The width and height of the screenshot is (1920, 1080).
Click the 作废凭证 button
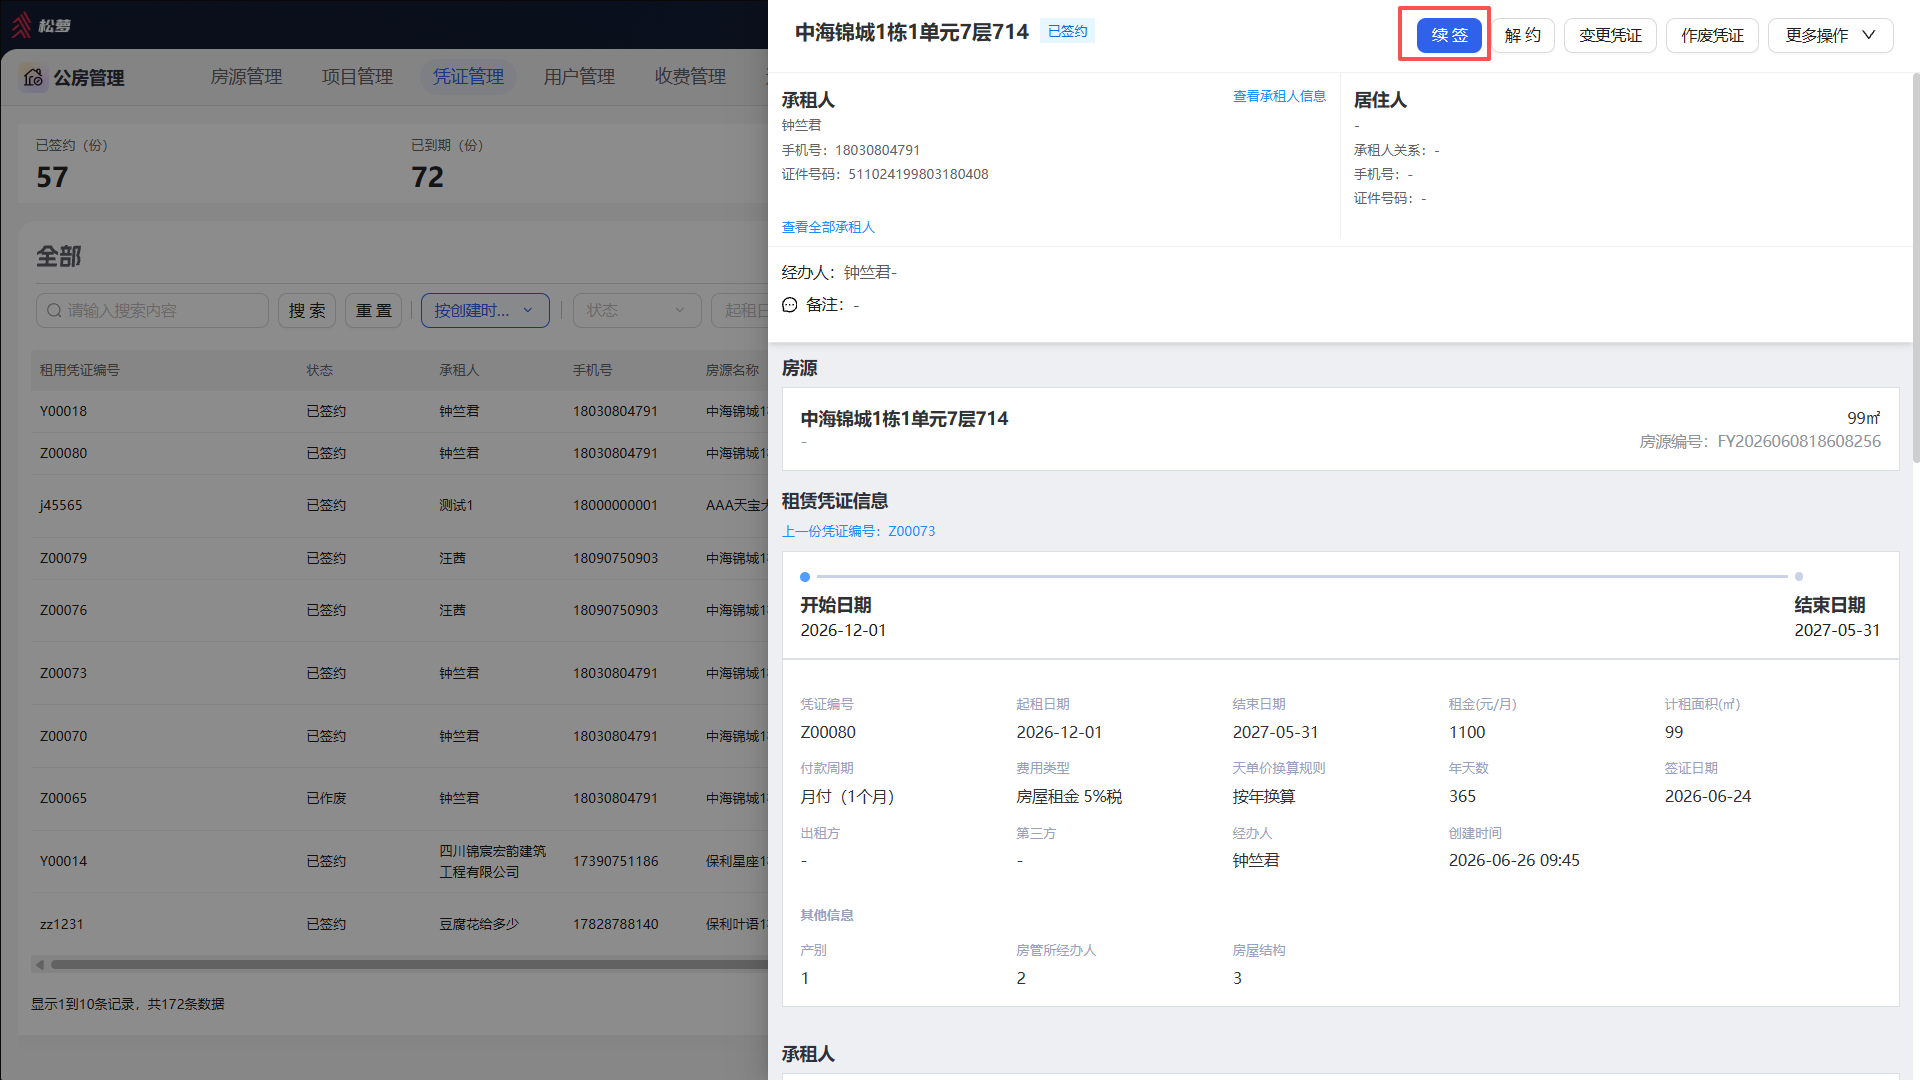(x=1712, y=35)
